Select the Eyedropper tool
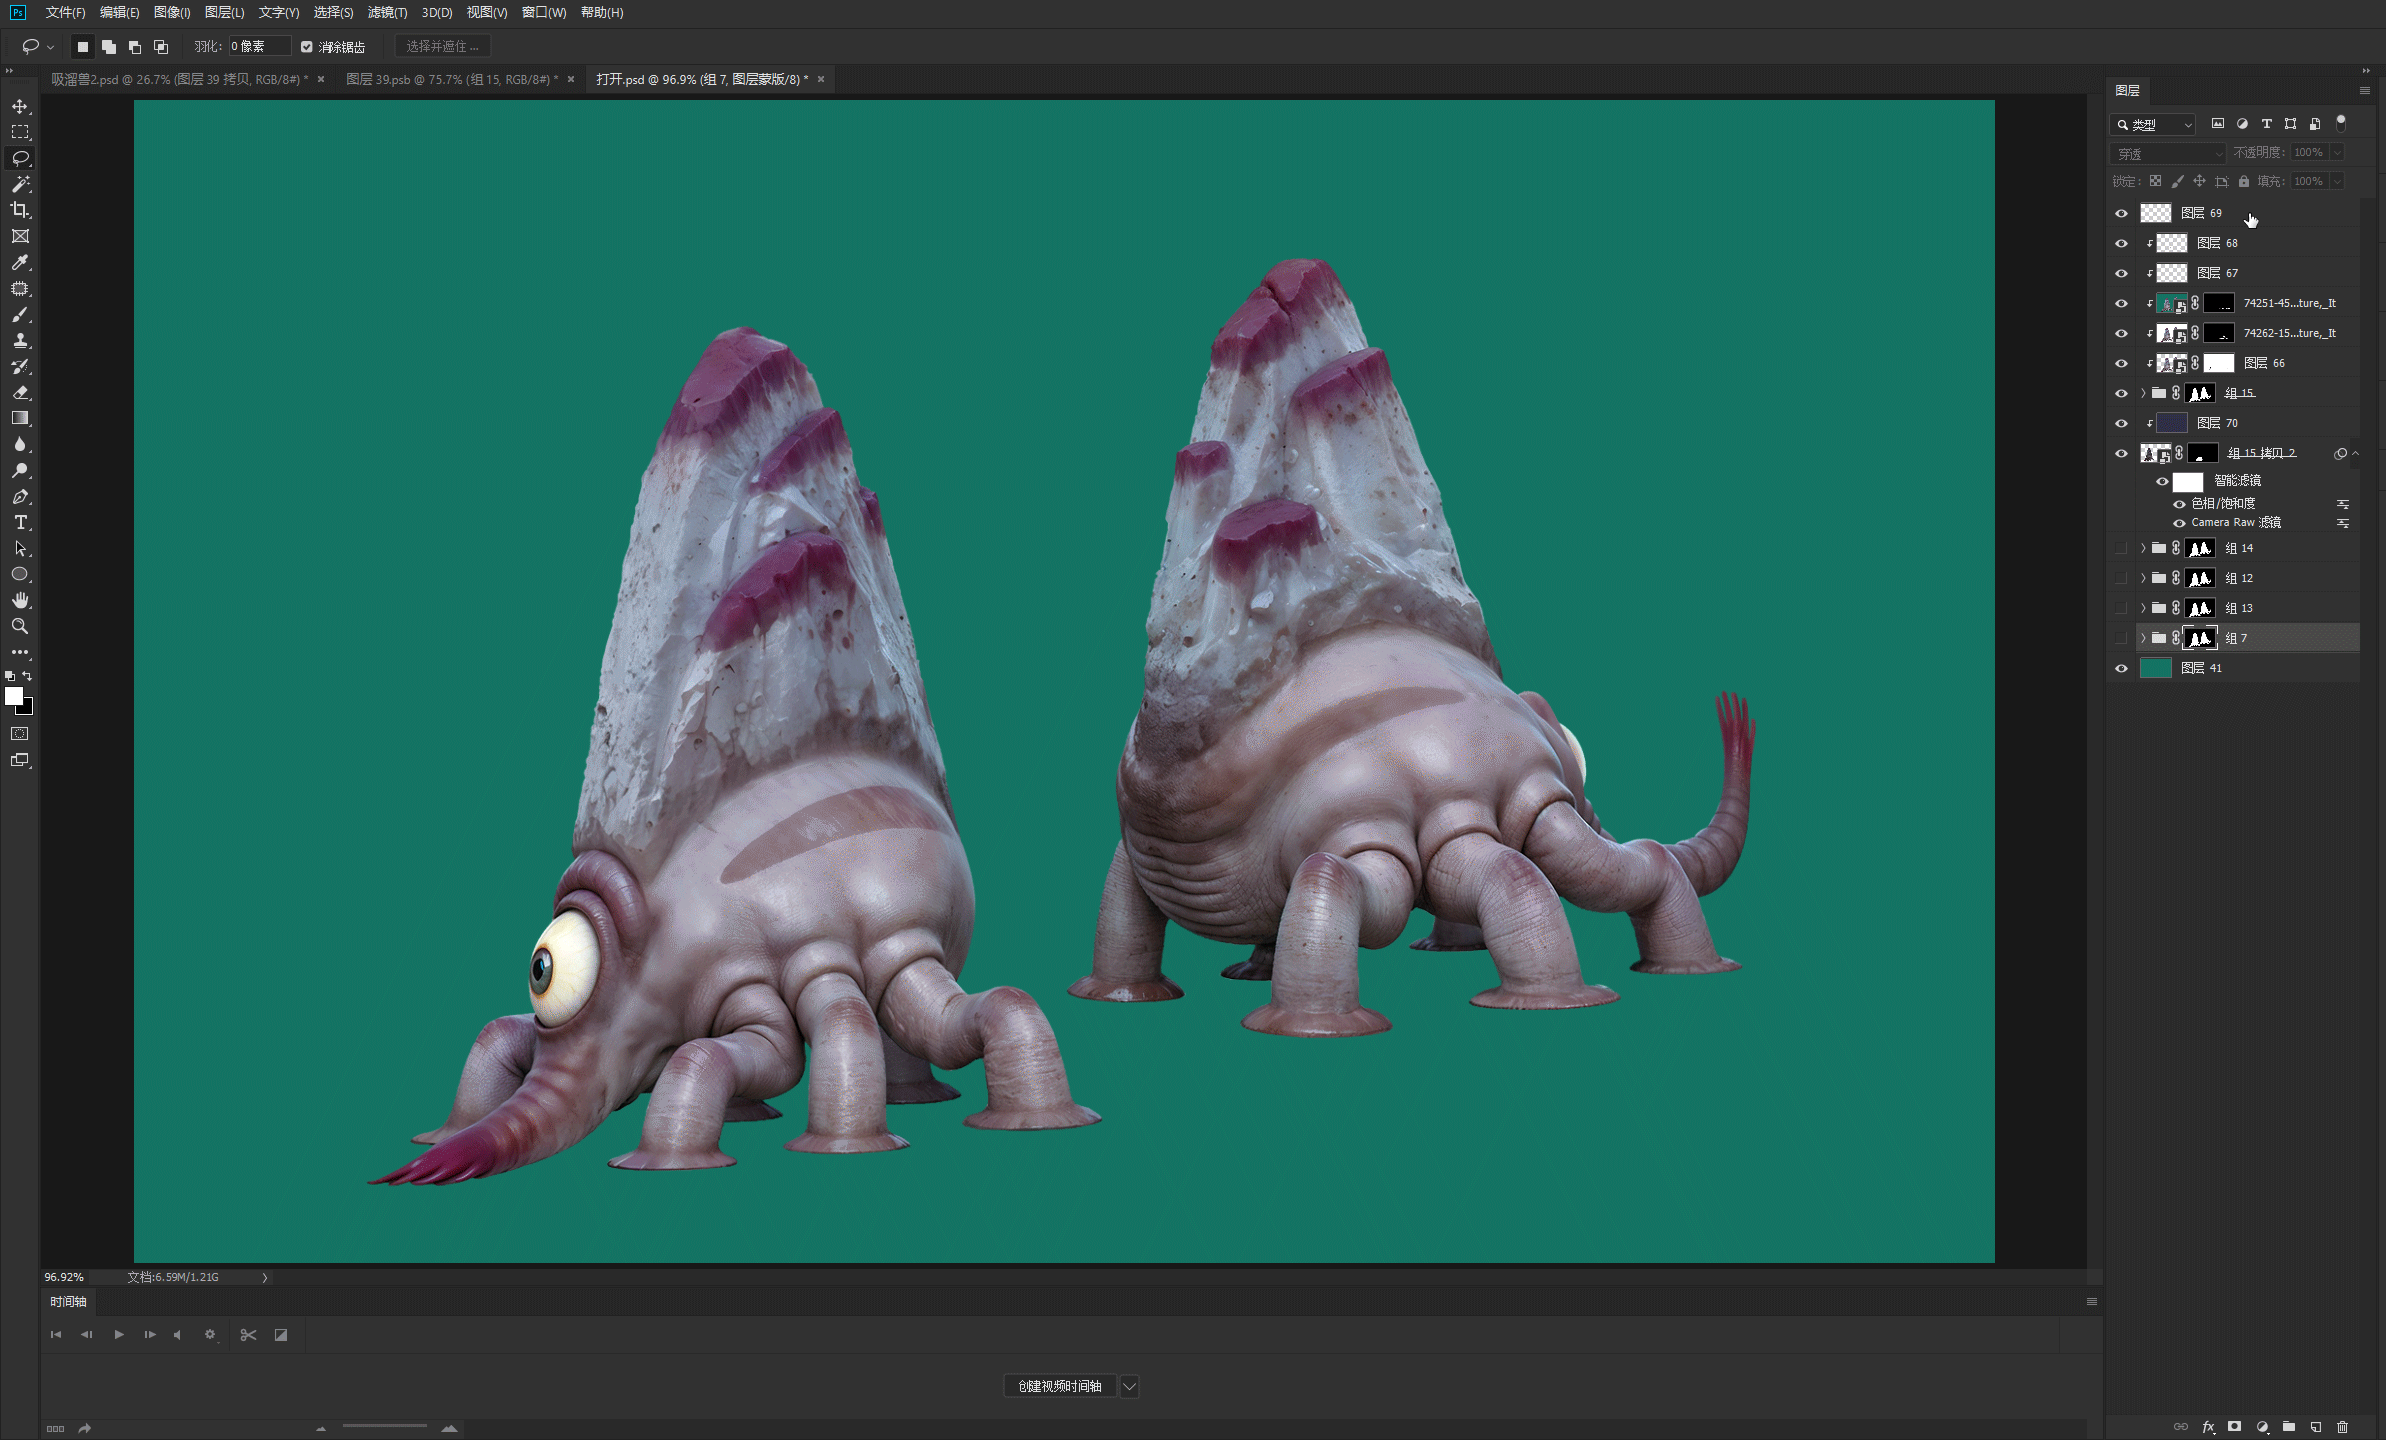 20,262
